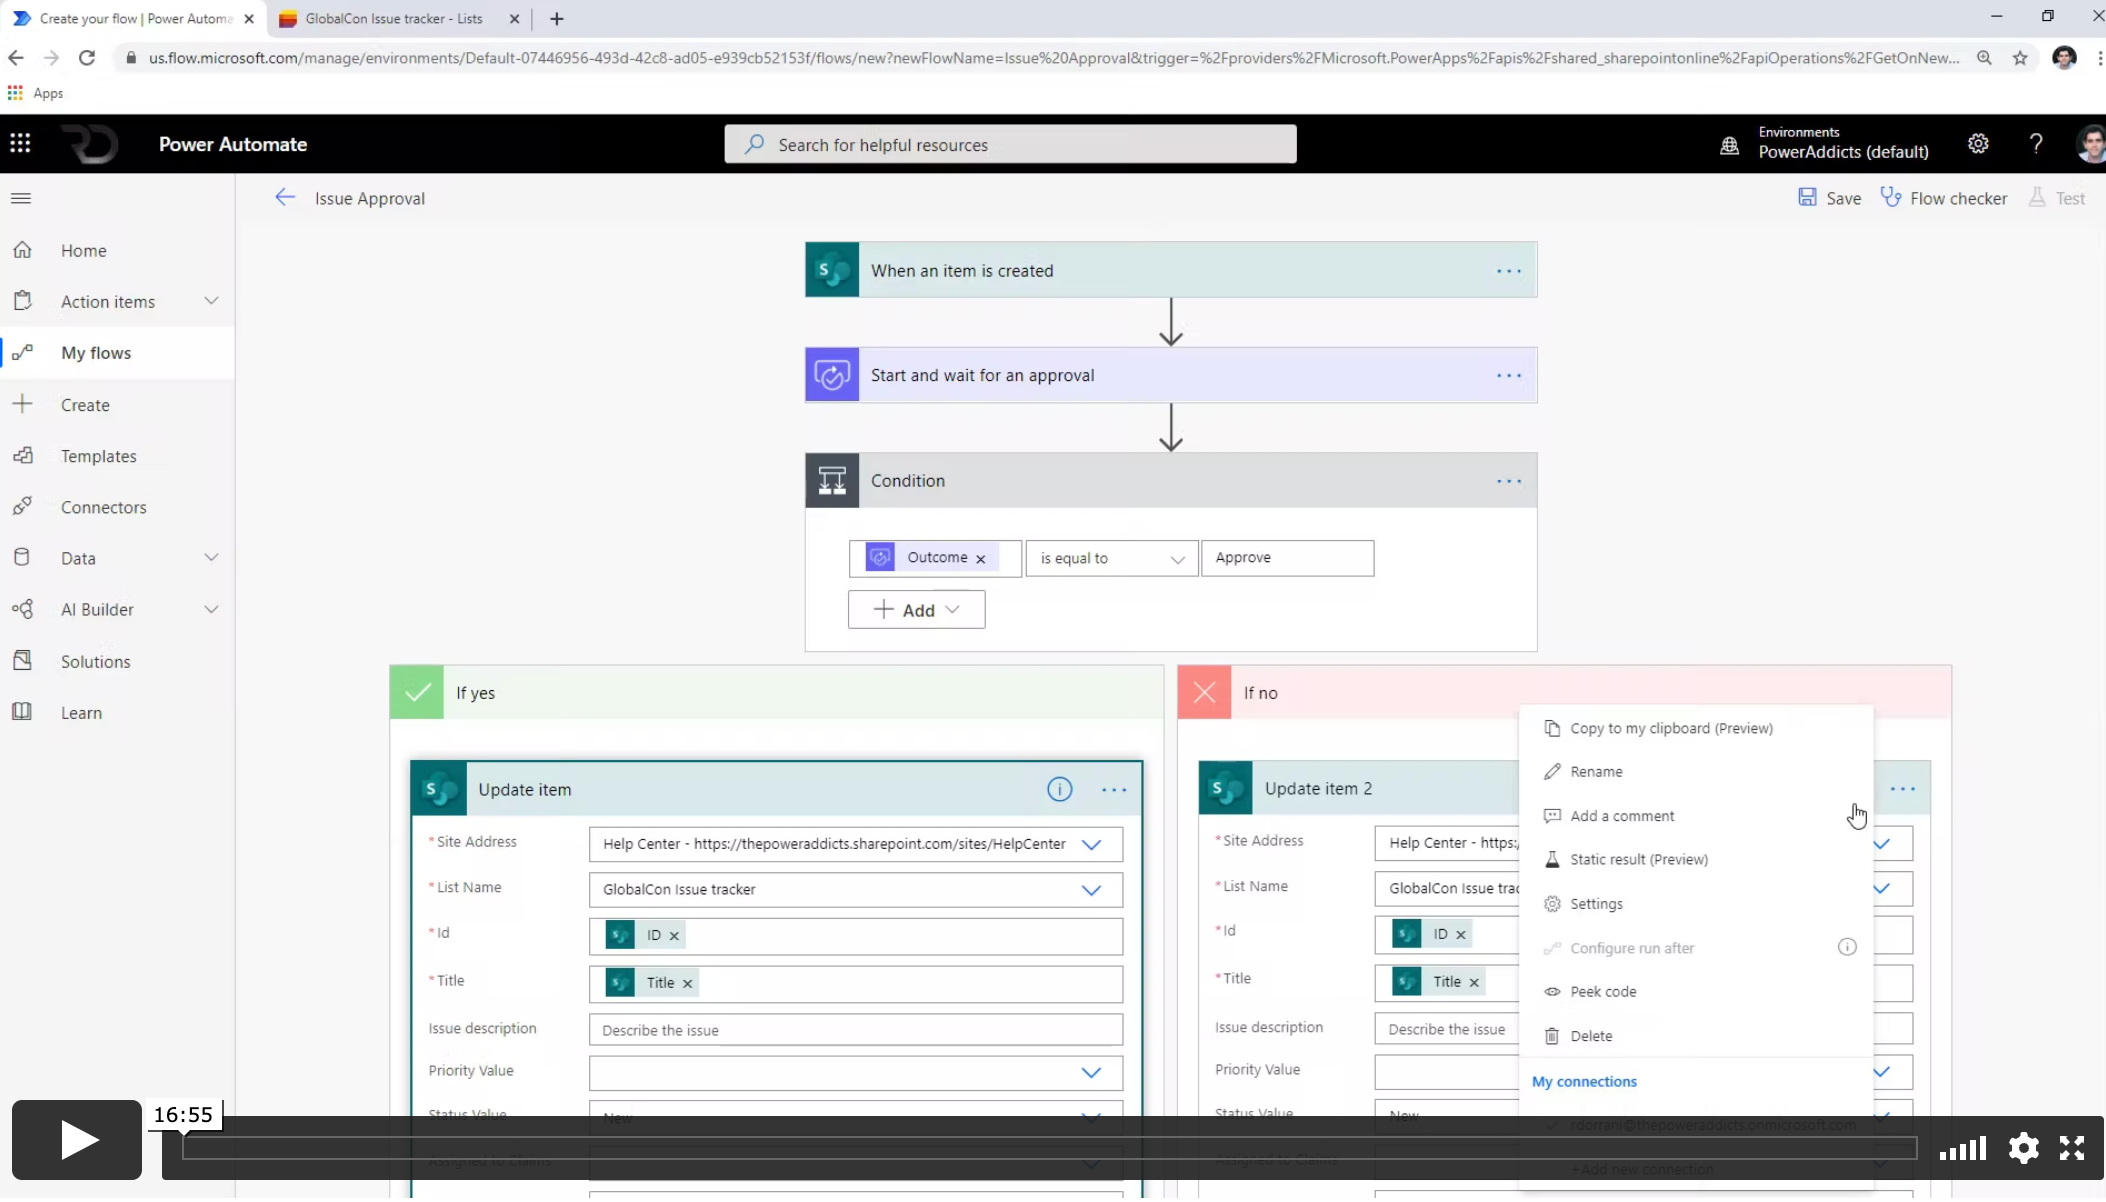2106x1202 pixels.
Task: Open Site Address dropdown in Update item
Action: [x=1091, y=844]
